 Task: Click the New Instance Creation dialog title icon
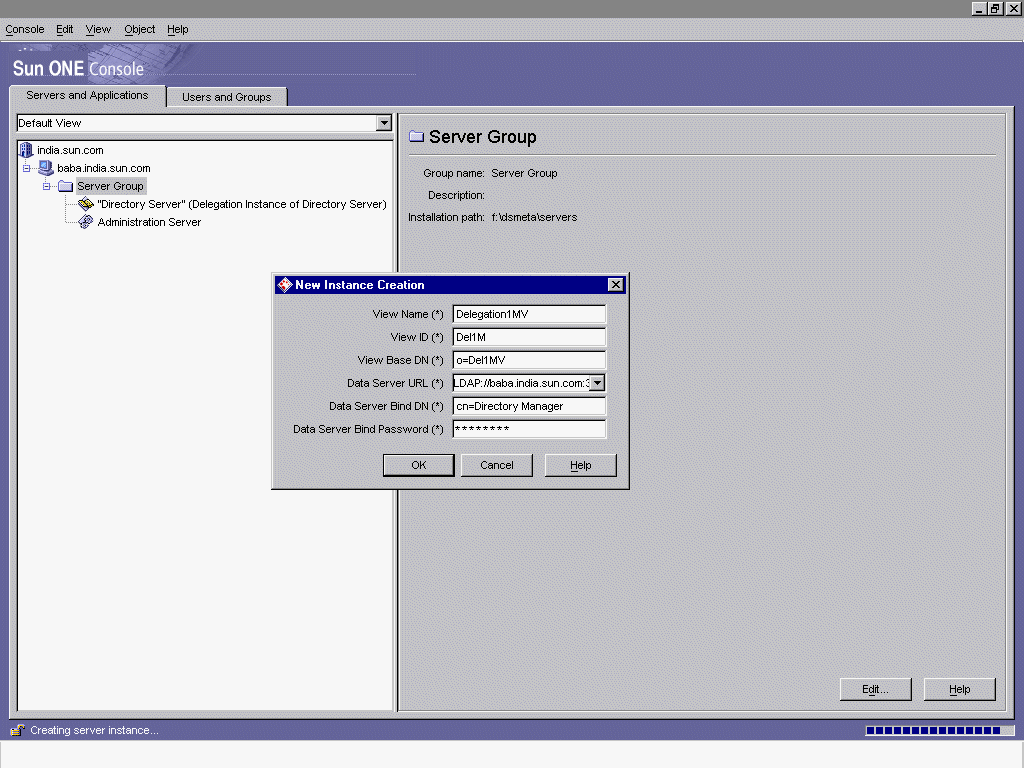tap(285, 285)
